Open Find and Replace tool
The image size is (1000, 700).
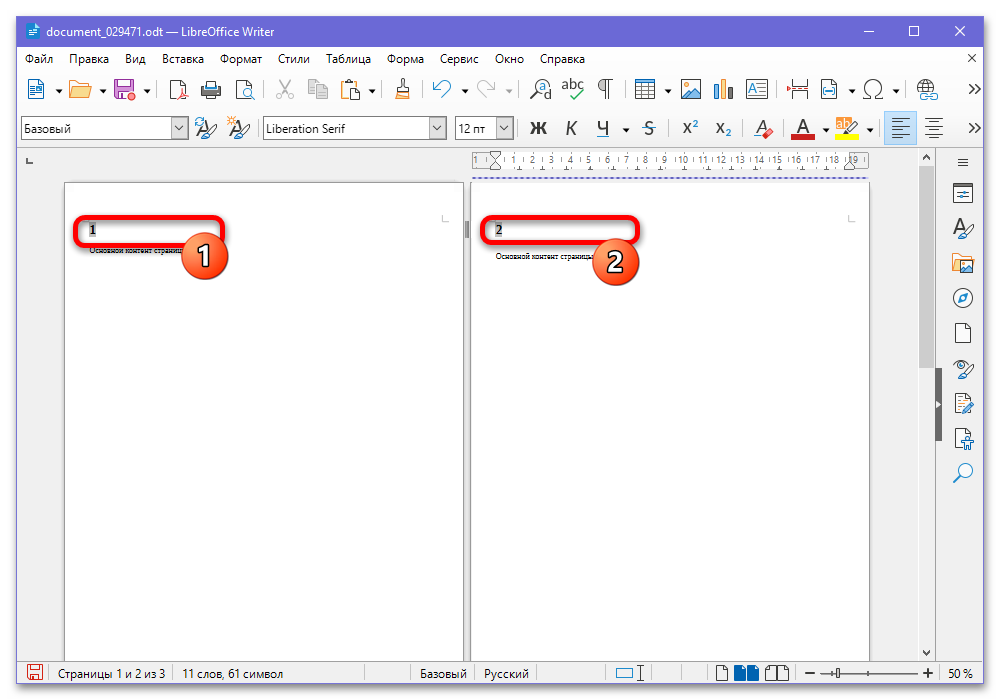(x=541, y=90)
